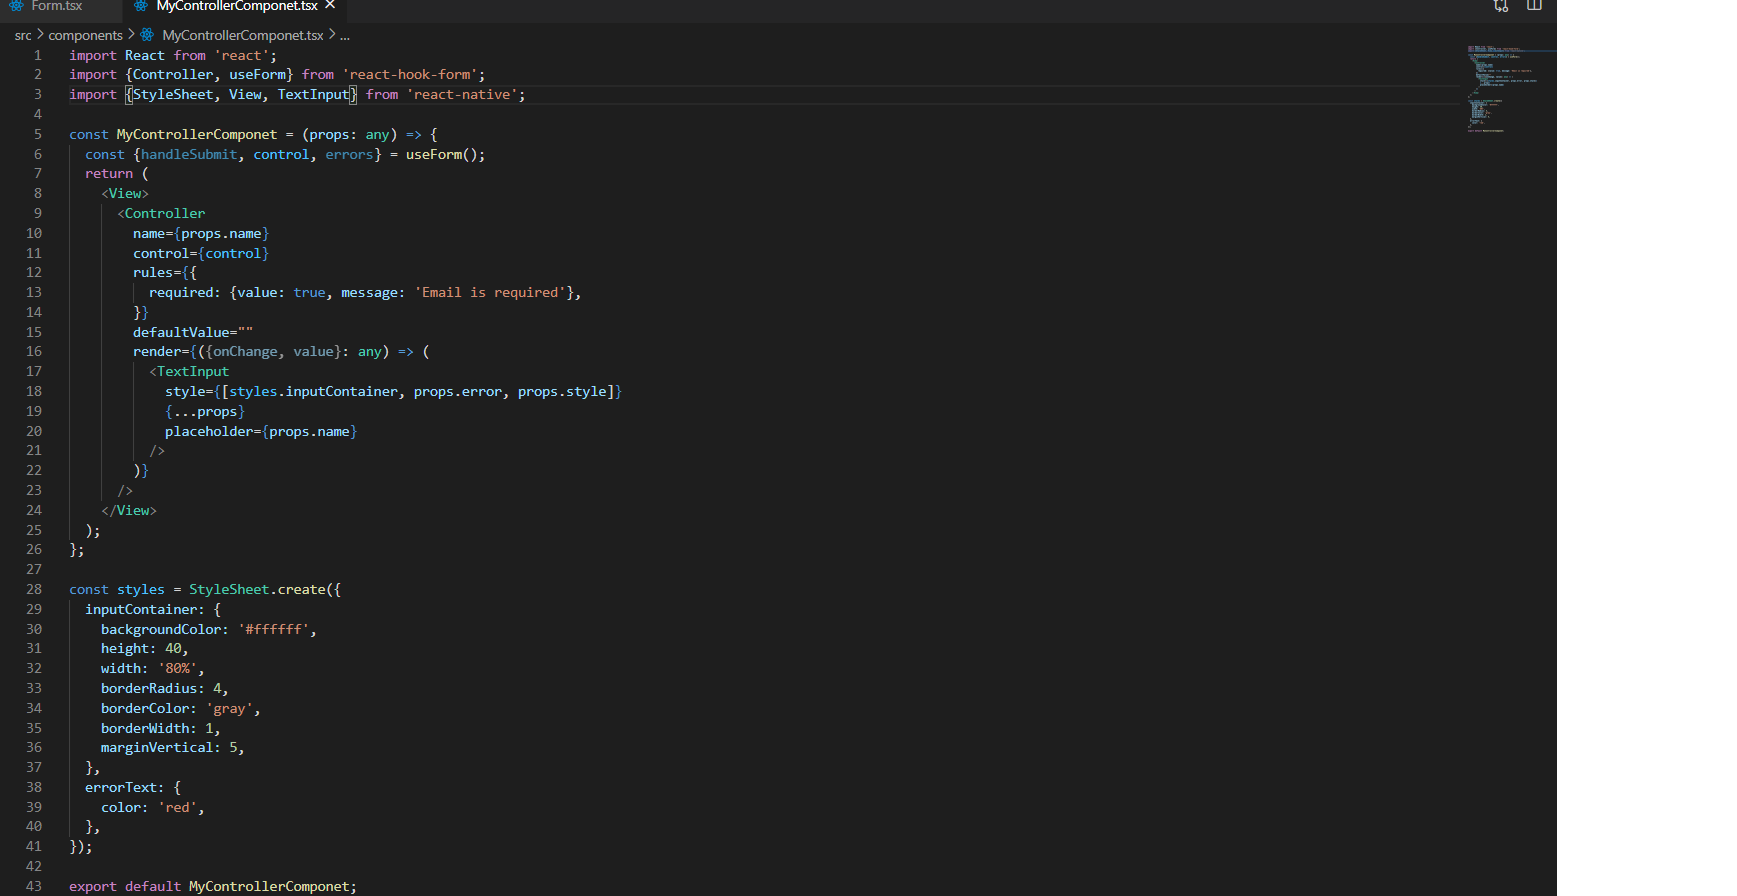
Task: Click line number 43 in the gutter
Action: click(x=34, y=886)
